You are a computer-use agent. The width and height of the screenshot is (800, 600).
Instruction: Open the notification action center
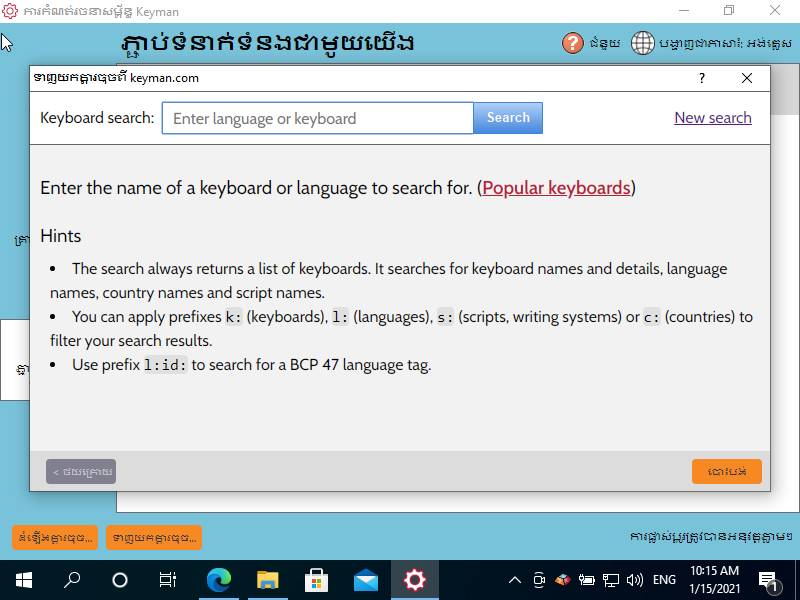[768, 580]
